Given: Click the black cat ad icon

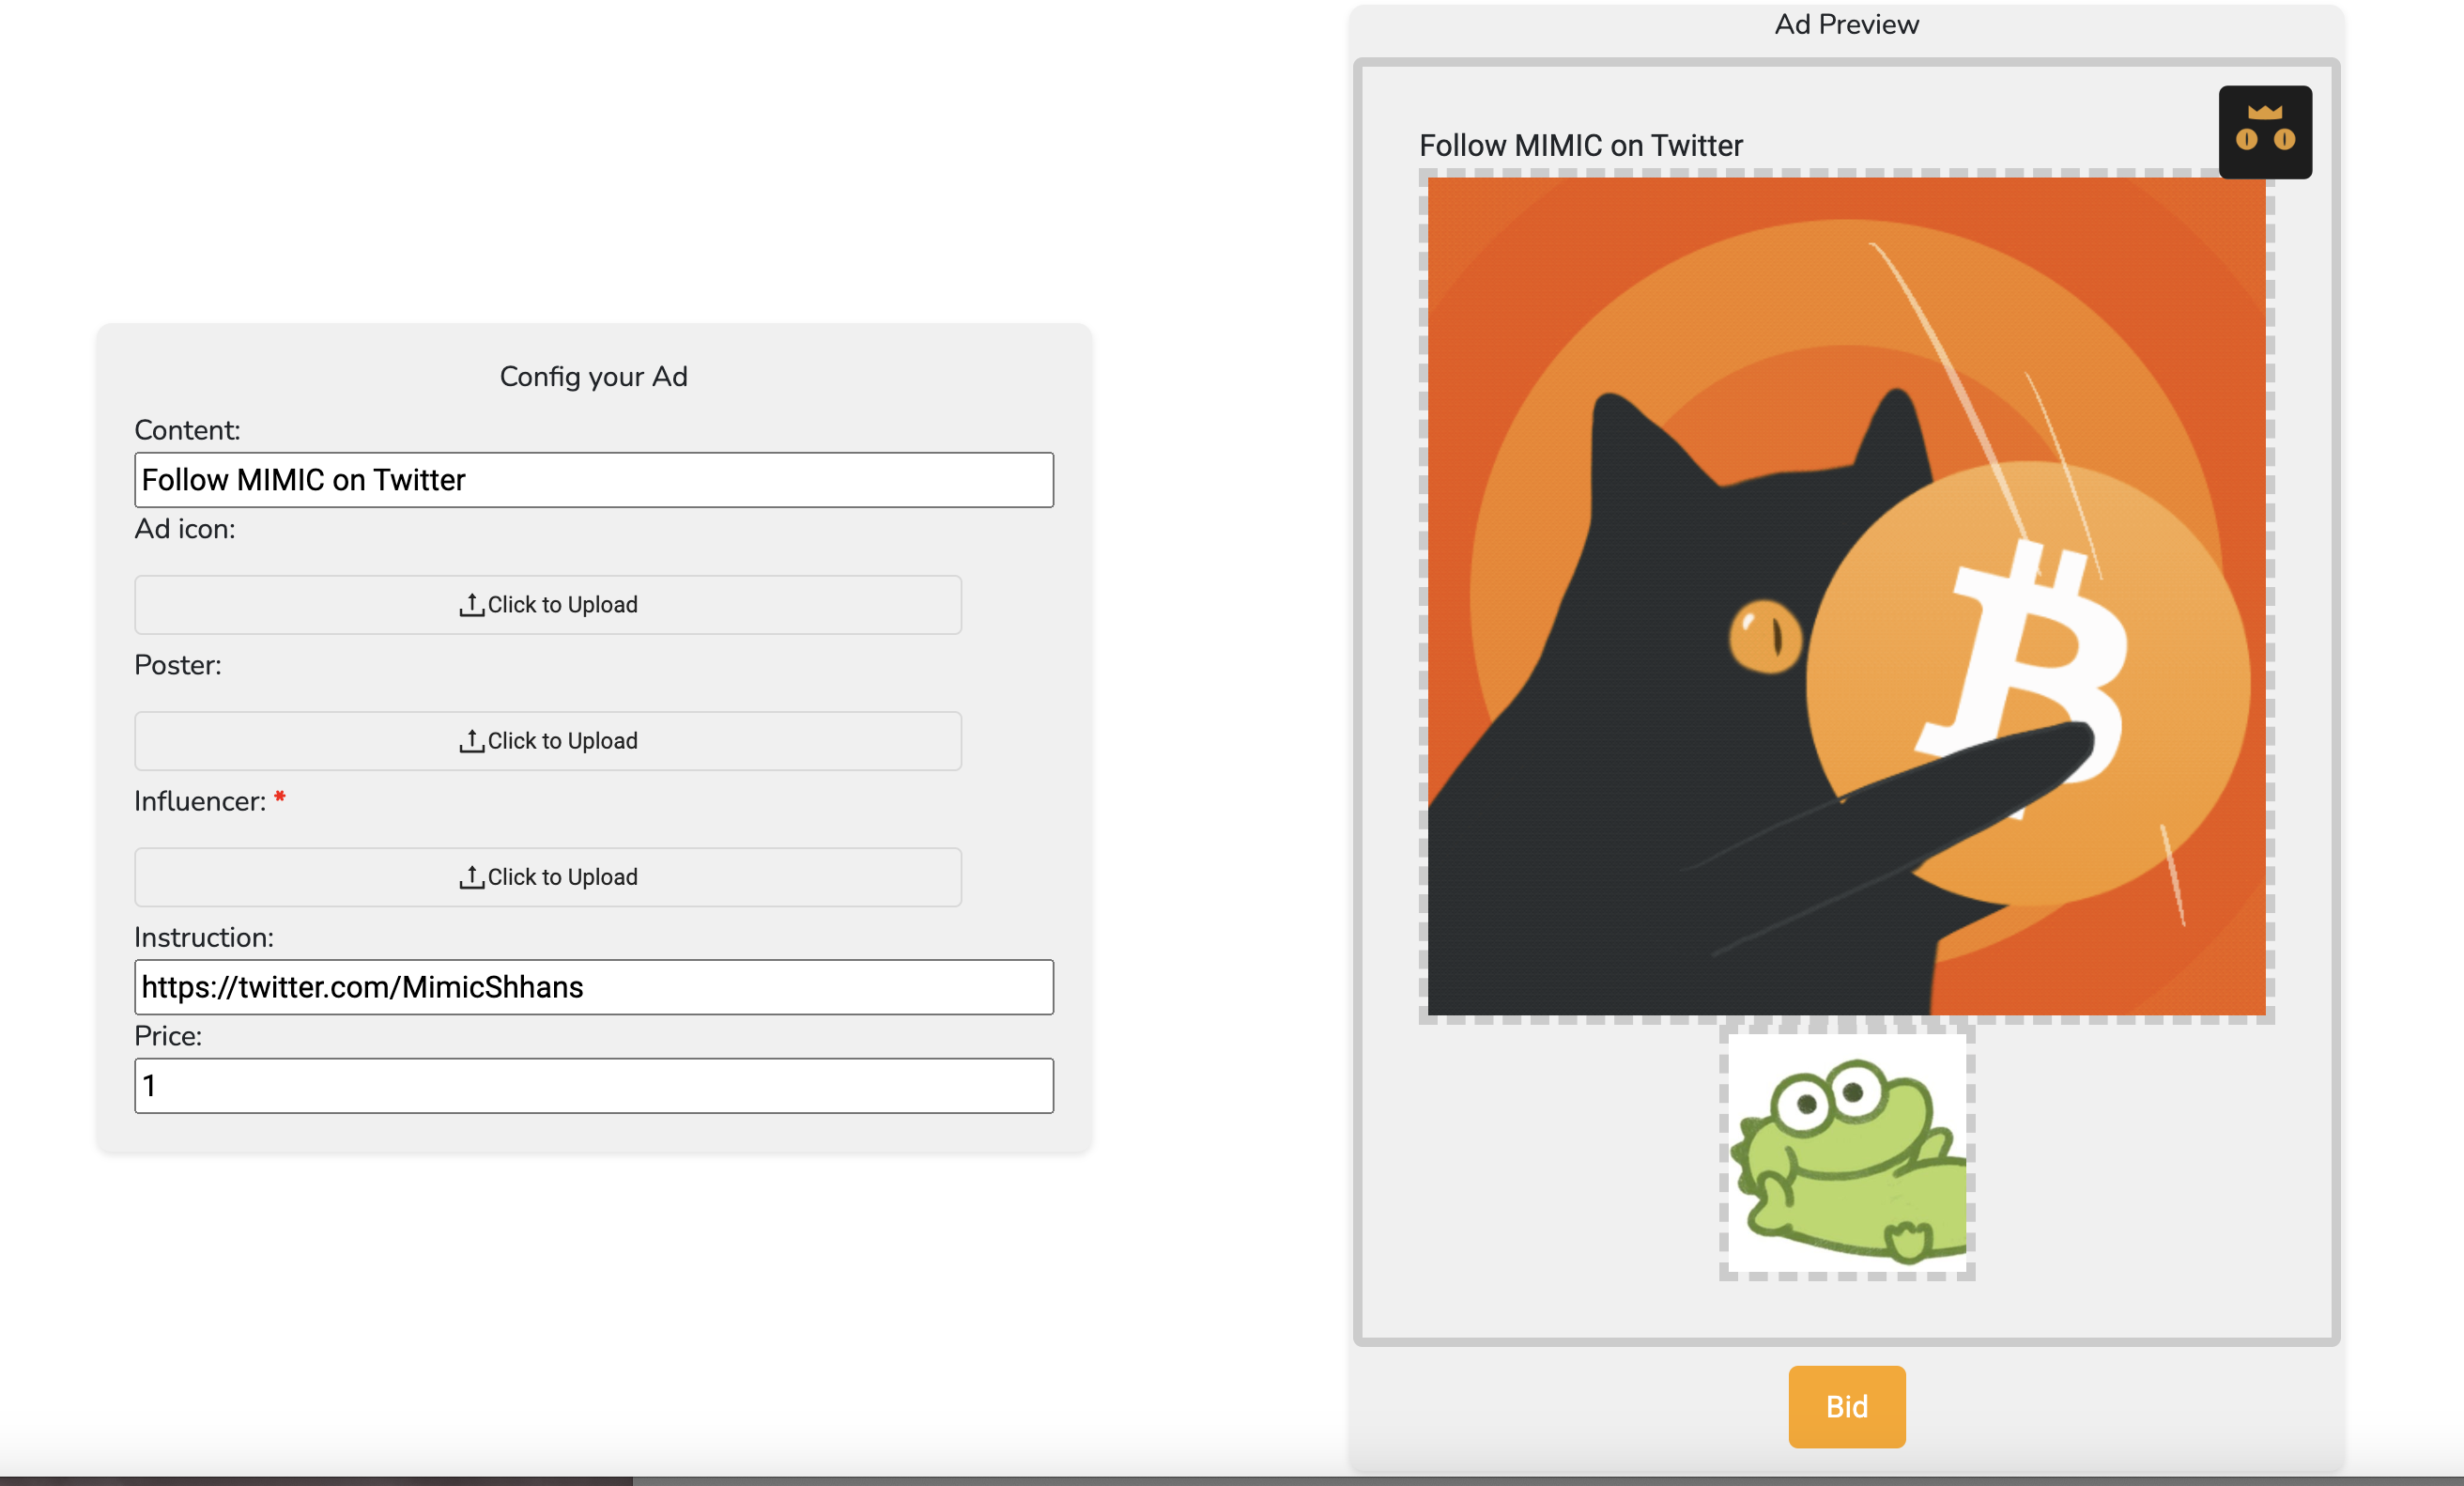Looking at the screenshot, I should (2265, 132).
